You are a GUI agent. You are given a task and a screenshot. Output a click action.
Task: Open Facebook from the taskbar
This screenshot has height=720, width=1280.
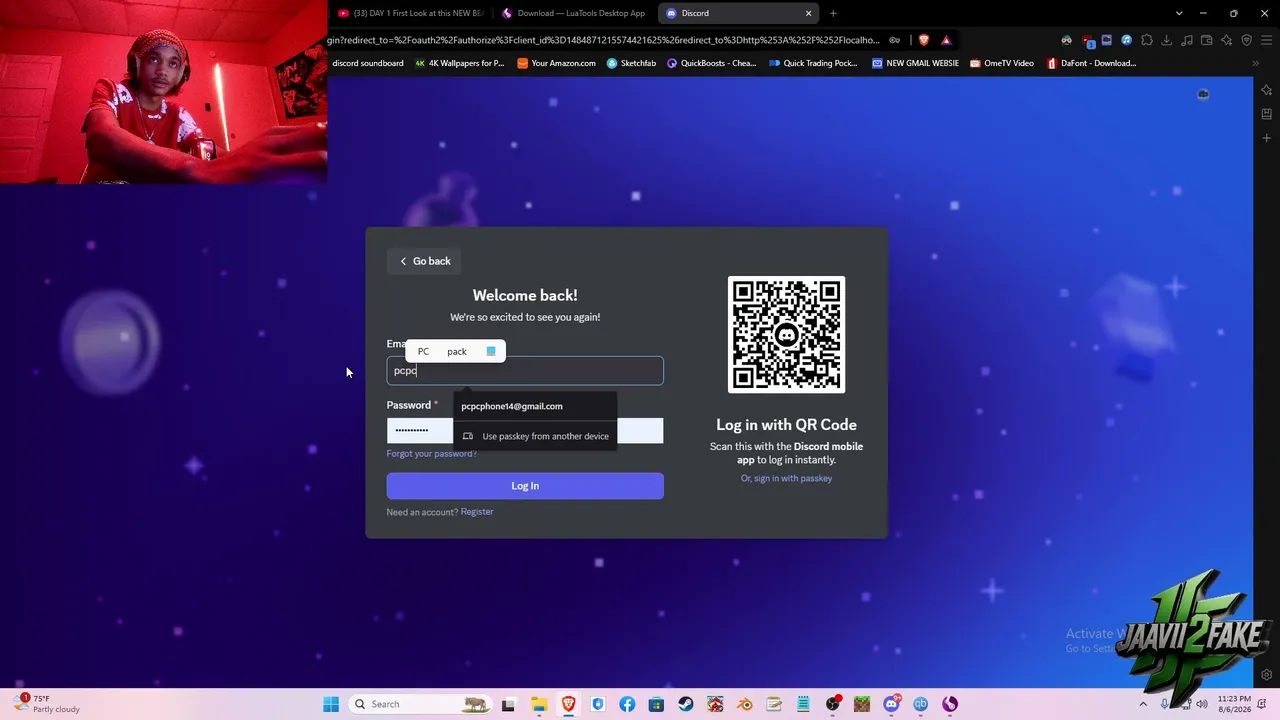click(x=627, y=704)
